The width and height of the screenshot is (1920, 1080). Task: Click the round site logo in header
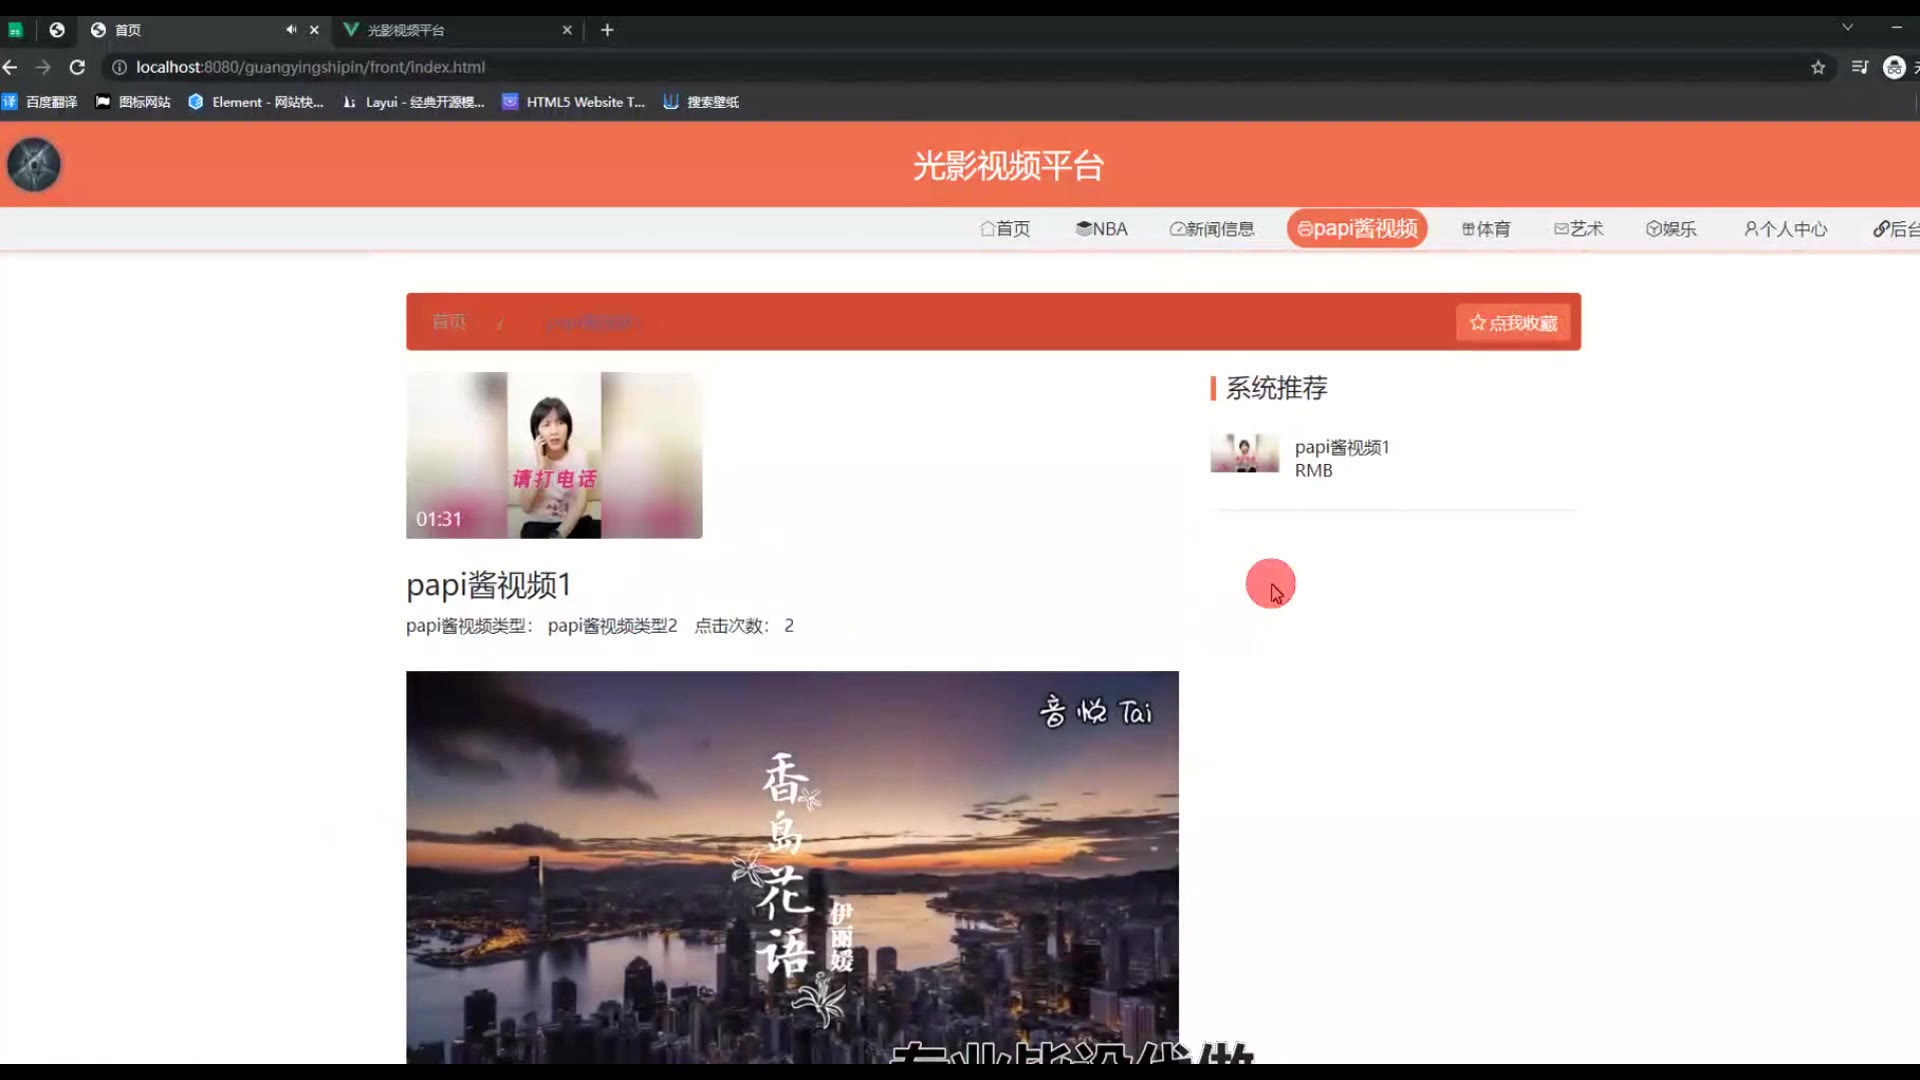click(x=34, y=165)
